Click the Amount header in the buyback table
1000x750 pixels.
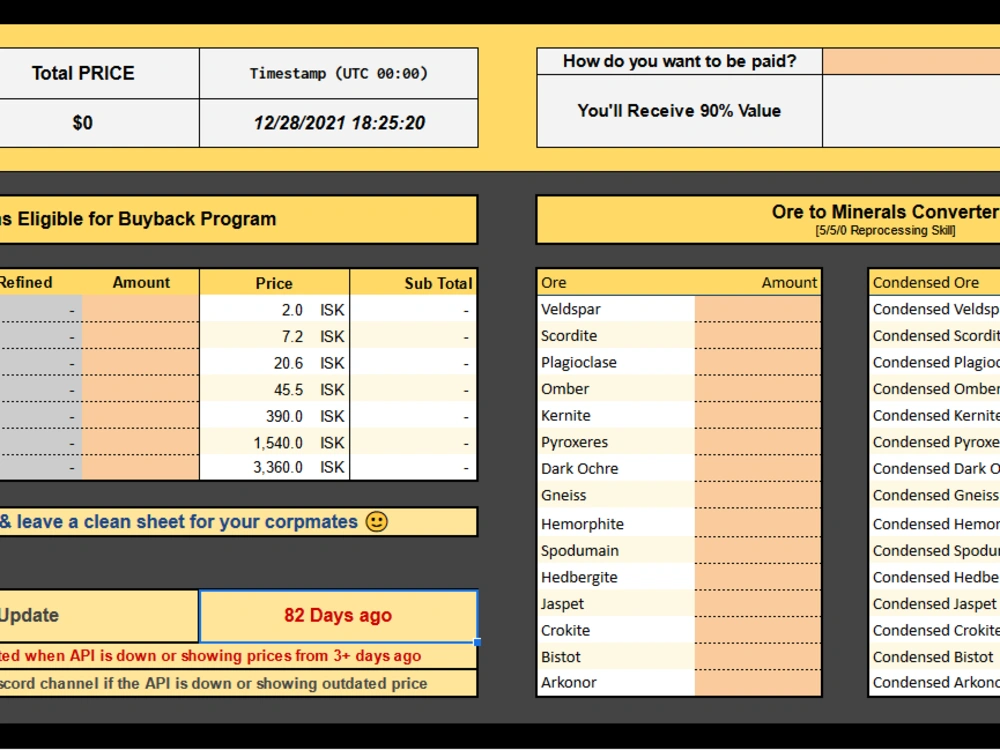pyautogui.click(x=141, y=283)
